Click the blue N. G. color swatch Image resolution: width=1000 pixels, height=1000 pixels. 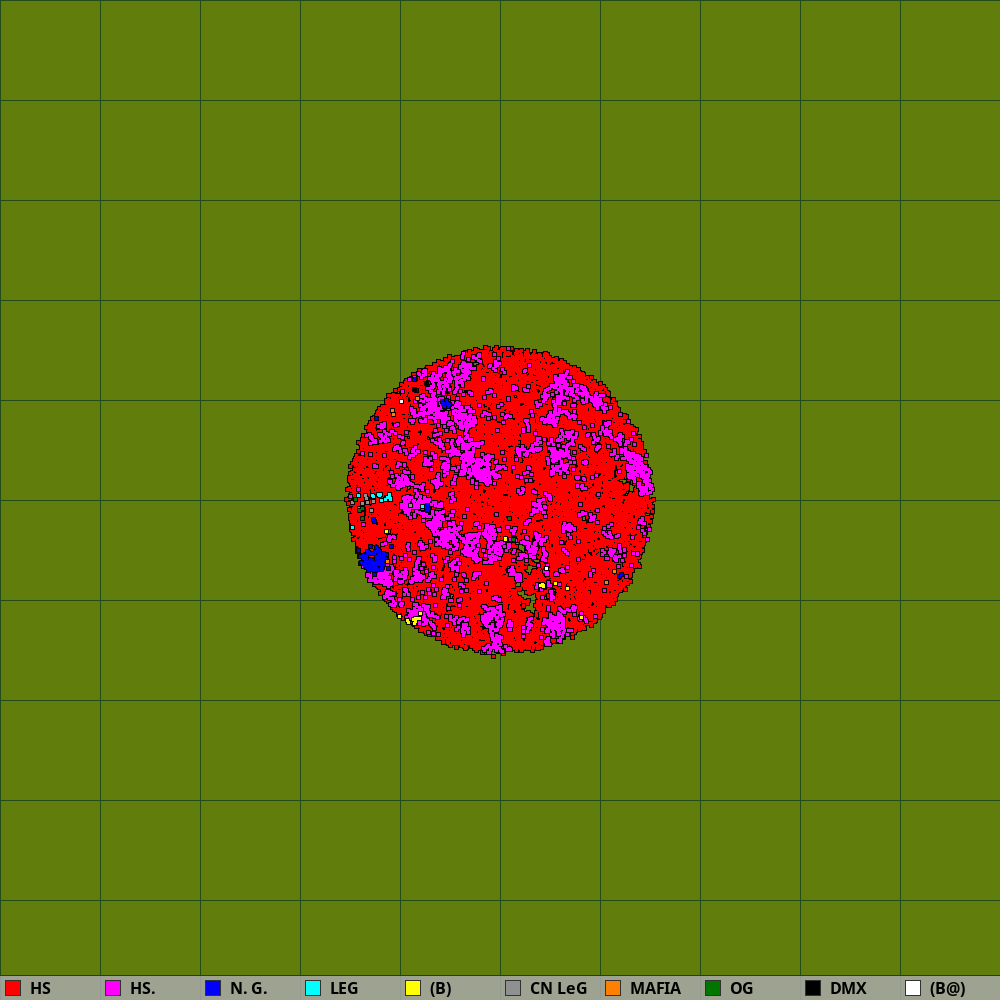213,988
